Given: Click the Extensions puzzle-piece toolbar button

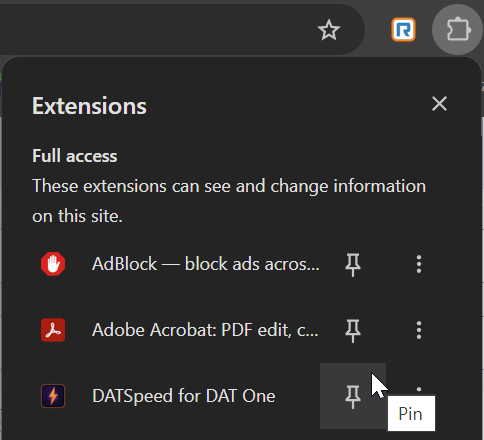Looking at the screenshot, I should [458, 30].
